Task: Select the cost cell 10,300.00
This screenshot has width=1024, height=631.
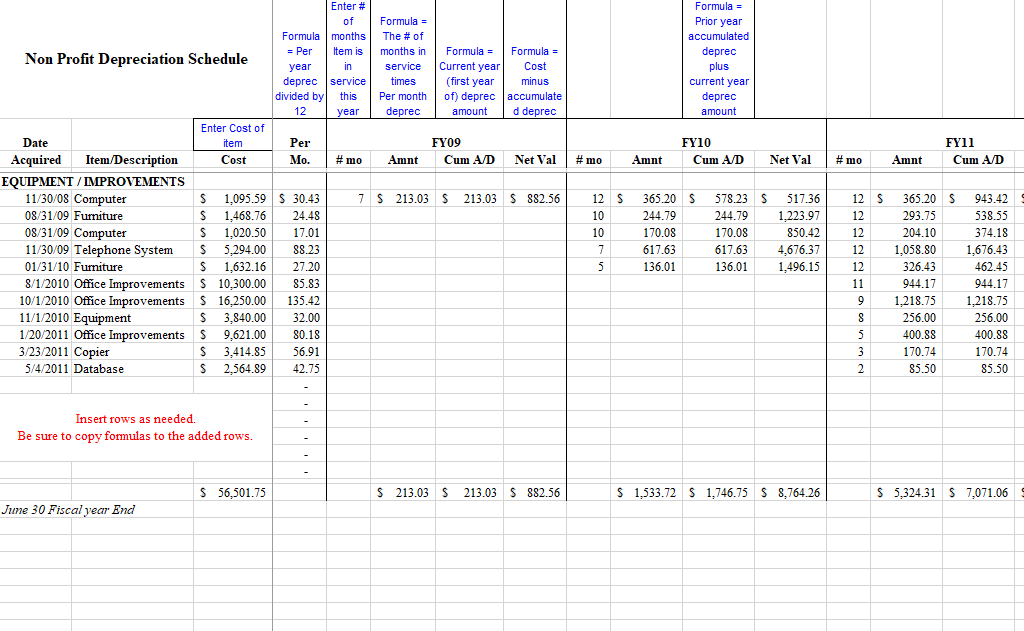Action: click(242, 283)
